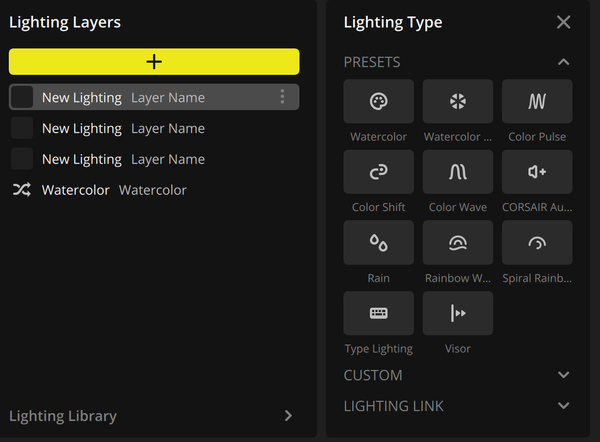Viewport: 600px width, 442px height.
Task: Select the Rainbow Wave preset
Action: [458, 243]
